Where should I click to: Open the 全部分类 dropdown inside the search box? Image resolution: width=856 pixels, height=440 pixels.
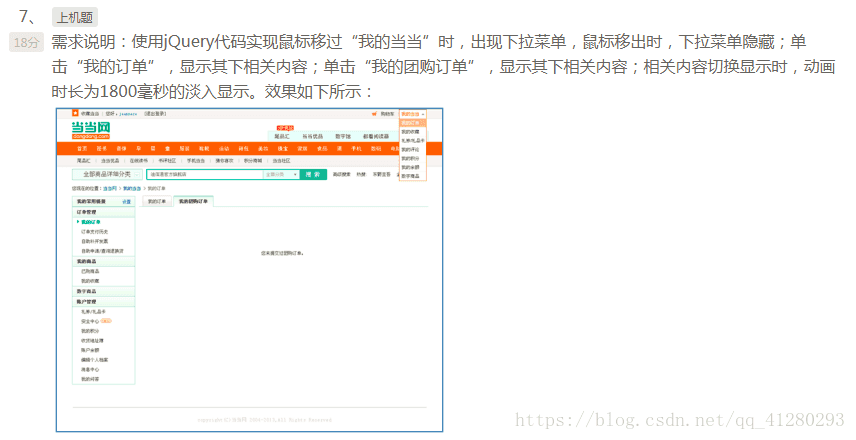tap(281, 174)
